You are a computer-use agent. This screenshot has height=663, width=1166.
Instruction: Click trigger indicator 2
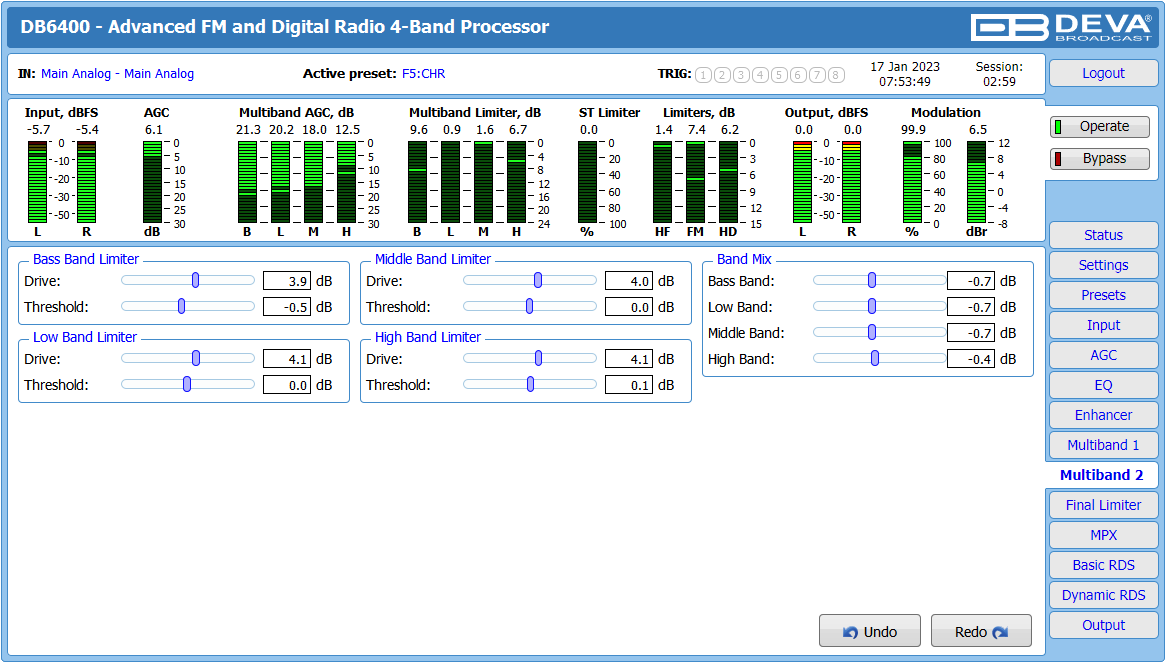[x=722, y=74]
